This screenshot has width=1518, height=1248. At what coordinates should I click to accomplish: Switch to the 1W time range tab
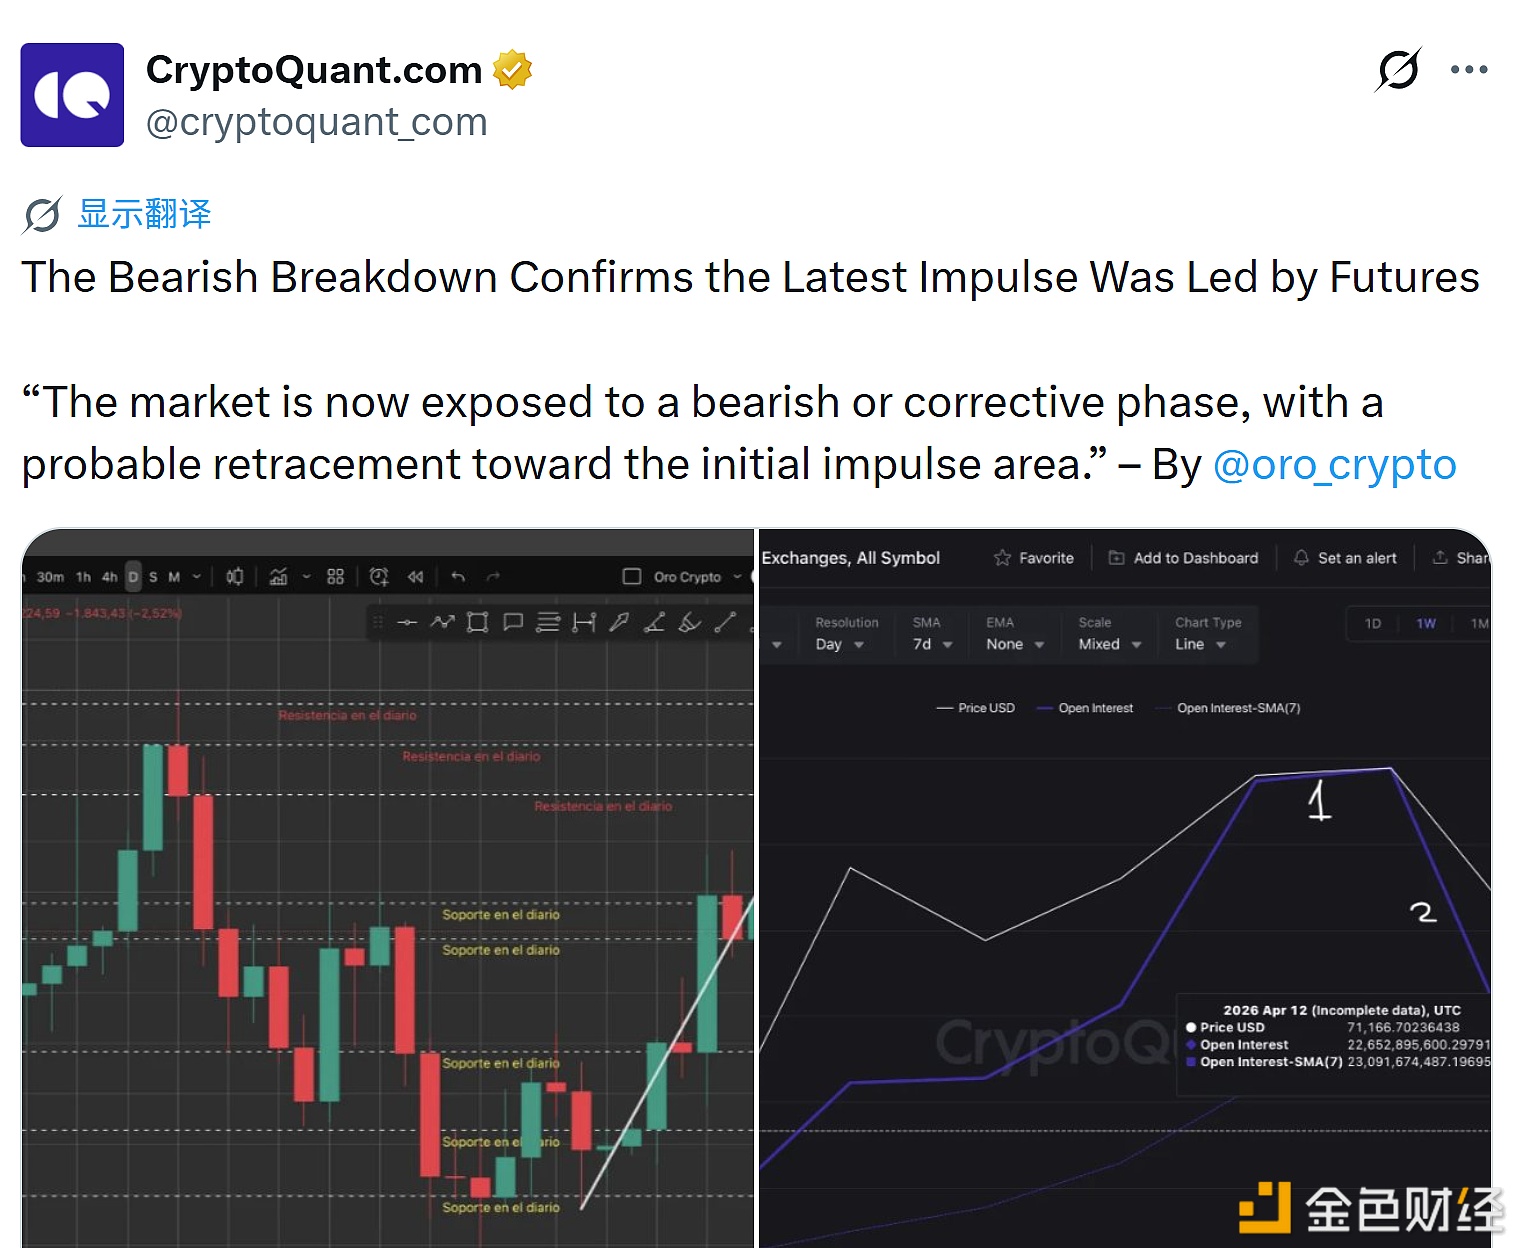pos(1426,623)
